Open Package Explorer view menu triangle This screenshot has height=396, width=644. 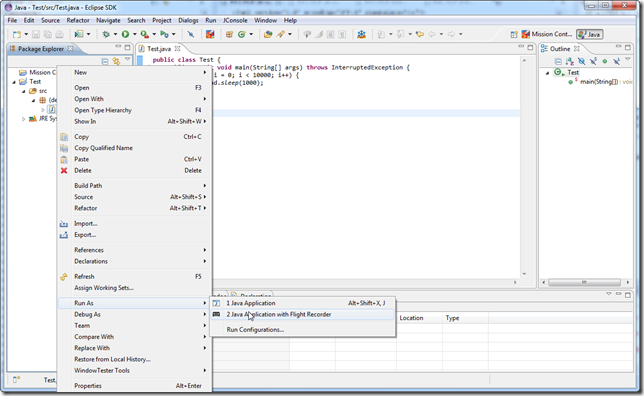[127, 60]
